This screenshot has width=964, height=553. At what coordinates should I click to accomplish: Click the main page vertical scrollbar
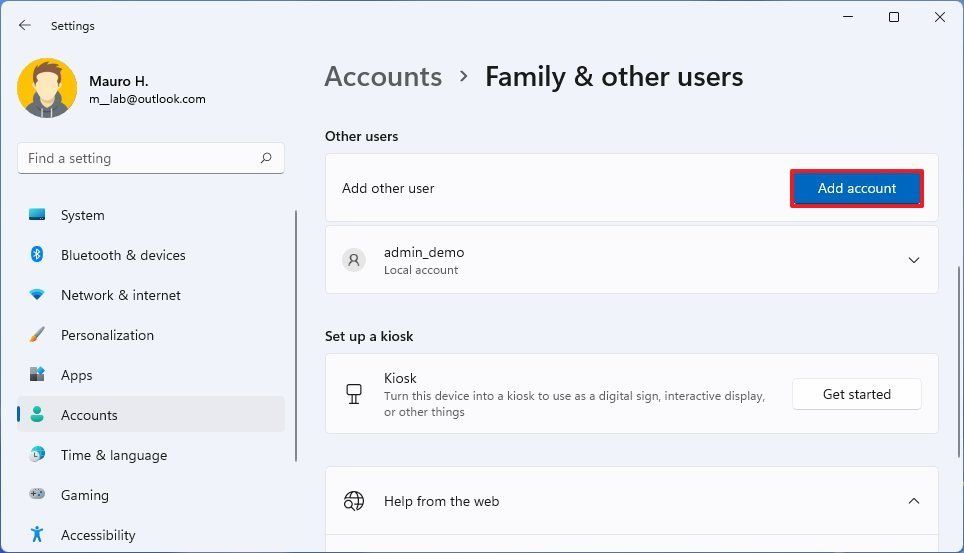pyautogui.click(x=958, y=362)
